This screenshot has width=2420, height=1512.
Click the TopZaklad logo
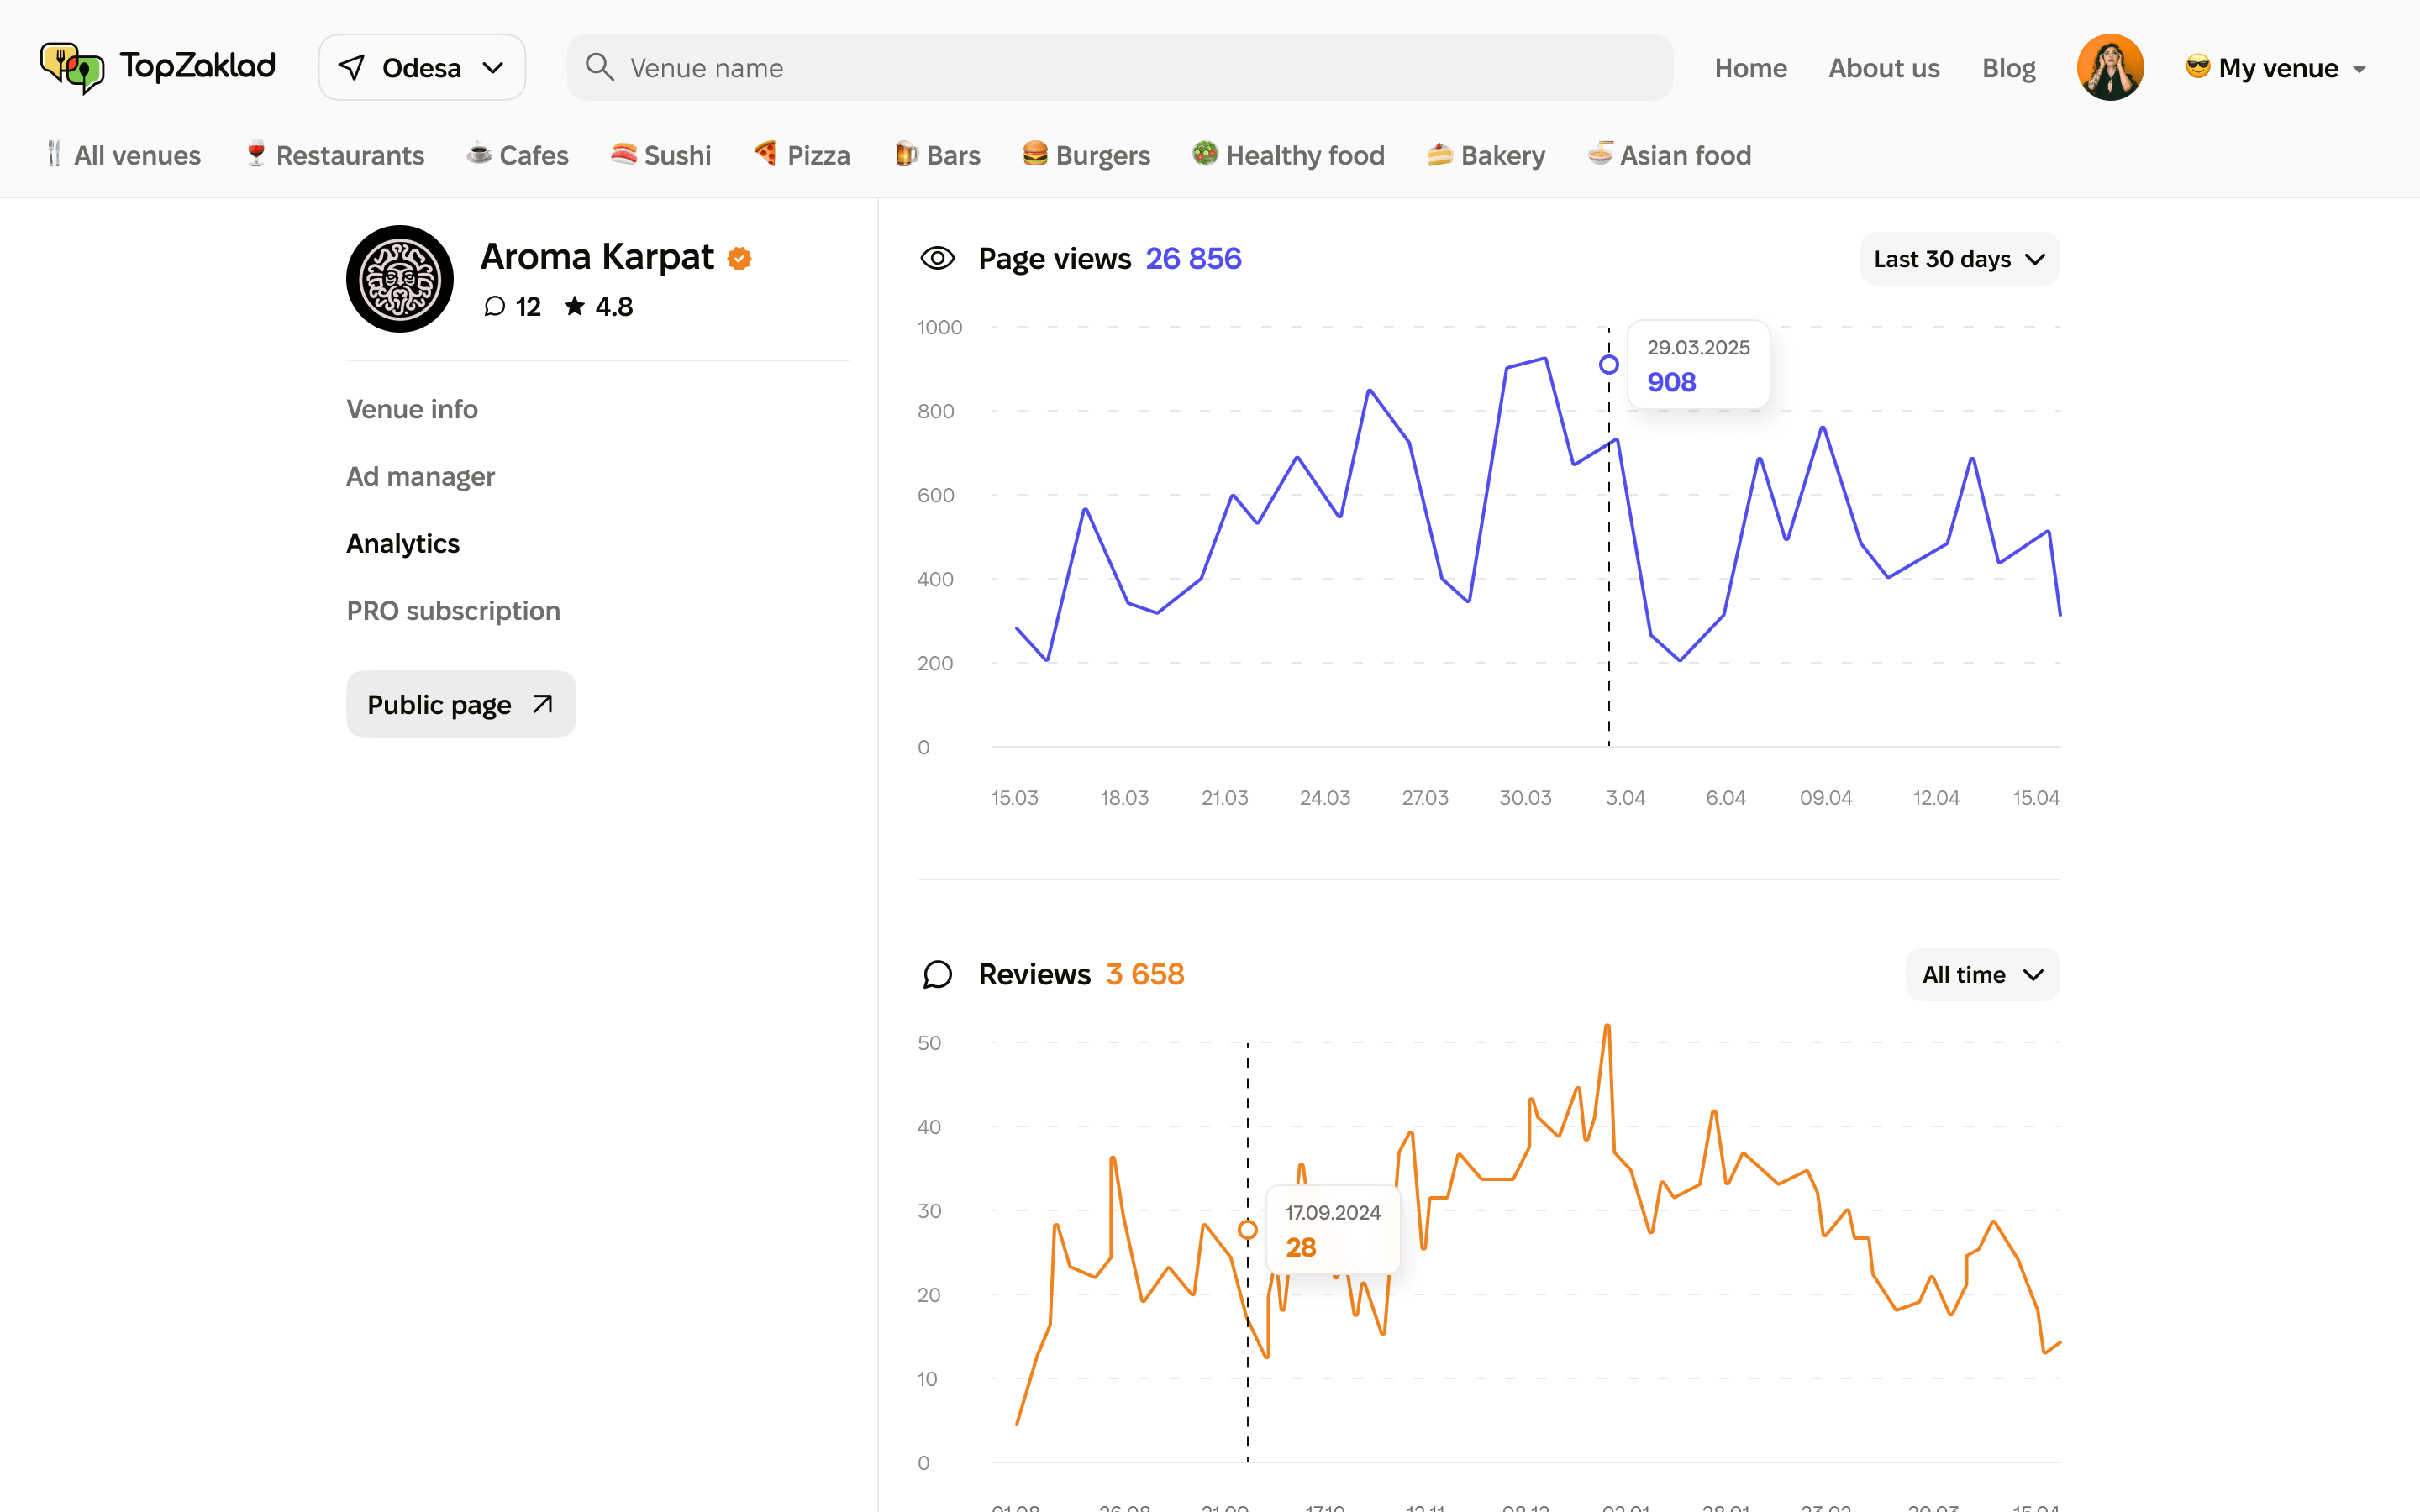157,67
